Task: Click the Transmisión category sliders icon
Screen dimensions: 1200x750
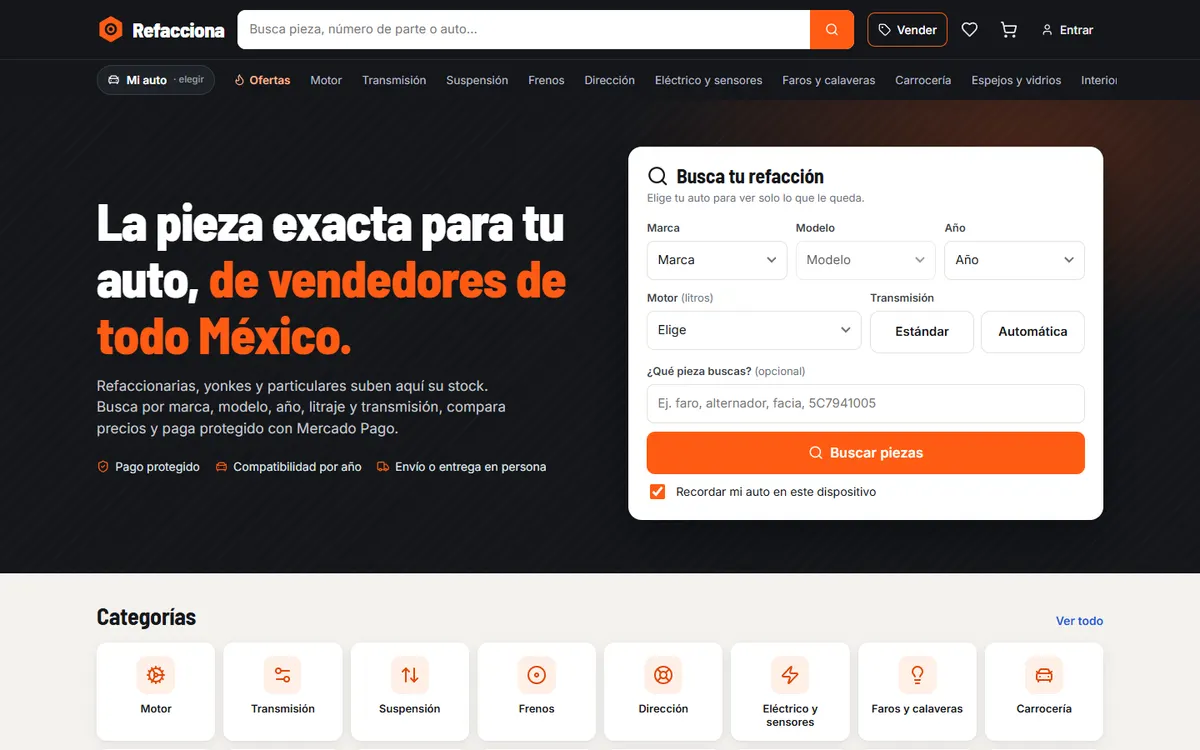Action: pyautogui.click(x=283, y=675)
